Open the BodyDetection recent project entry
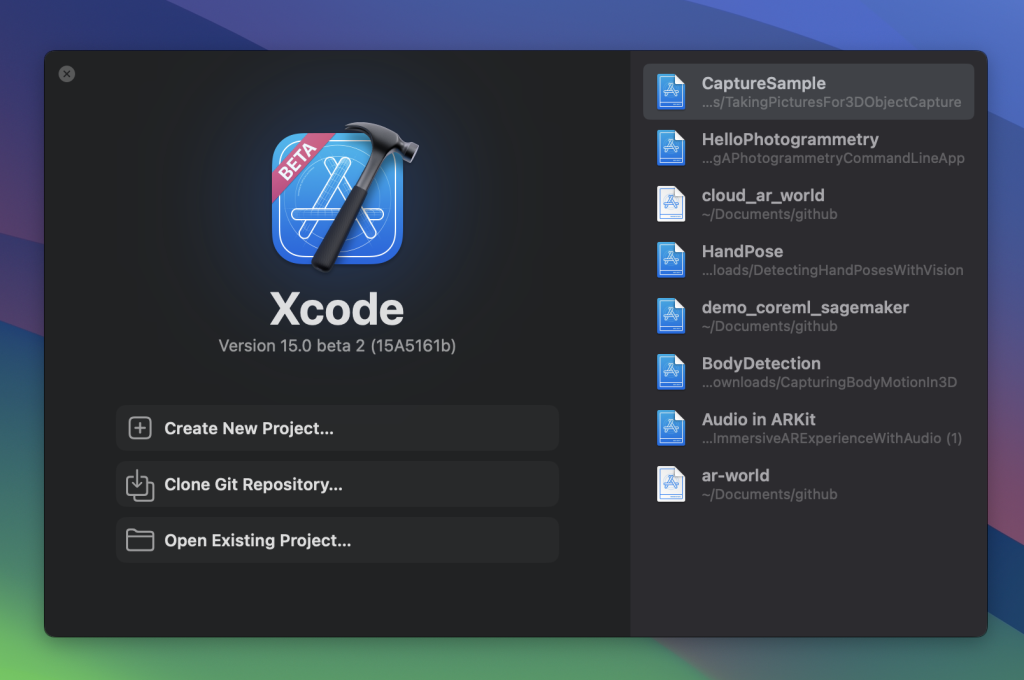This screenshot has height=680, width=1024. point(808,371)
